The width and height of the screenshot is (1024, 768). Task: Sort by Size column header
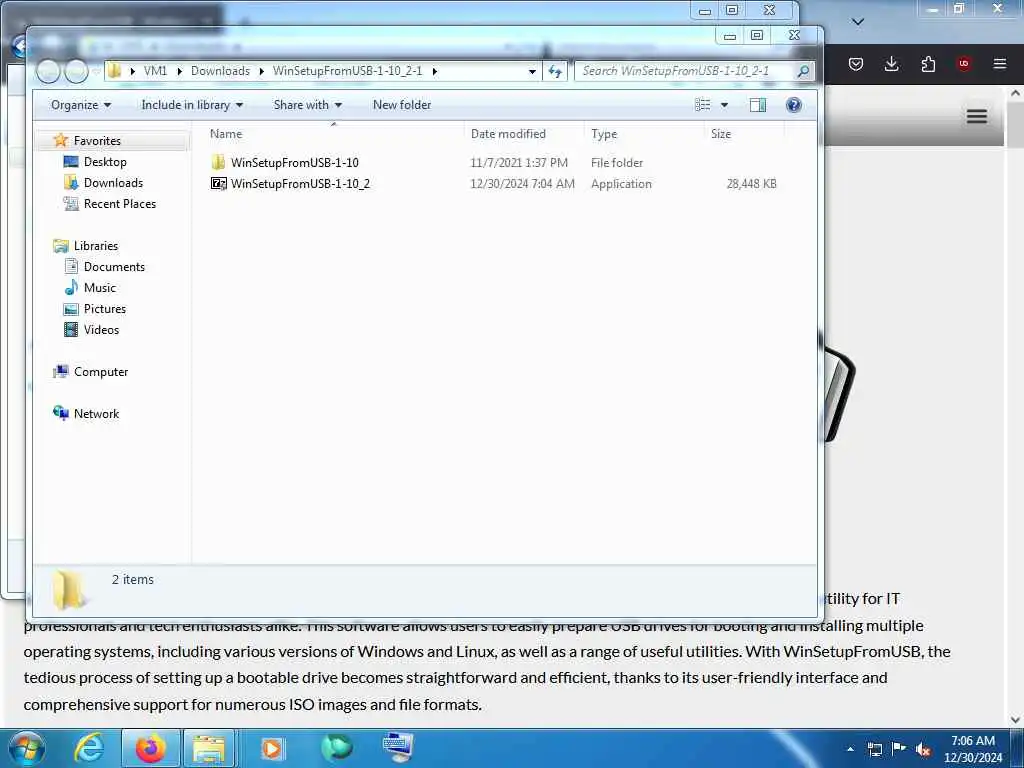pos(744,134)
